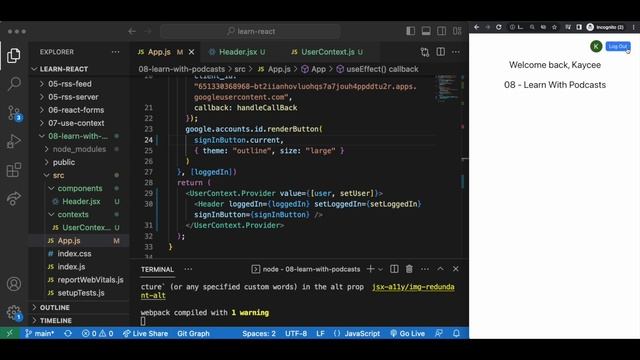Close the terminal panel
Viewport: 640px width, 360px height.
point(456,269)
